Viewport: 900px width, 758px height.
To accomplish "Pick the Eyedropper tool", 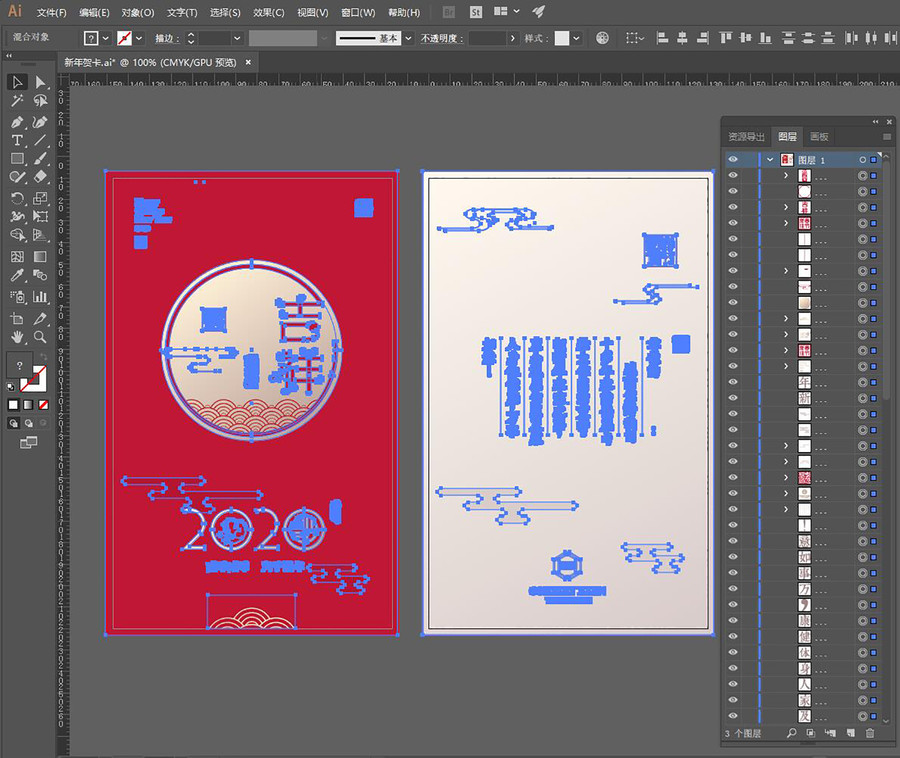I will [x=17, y=275].
